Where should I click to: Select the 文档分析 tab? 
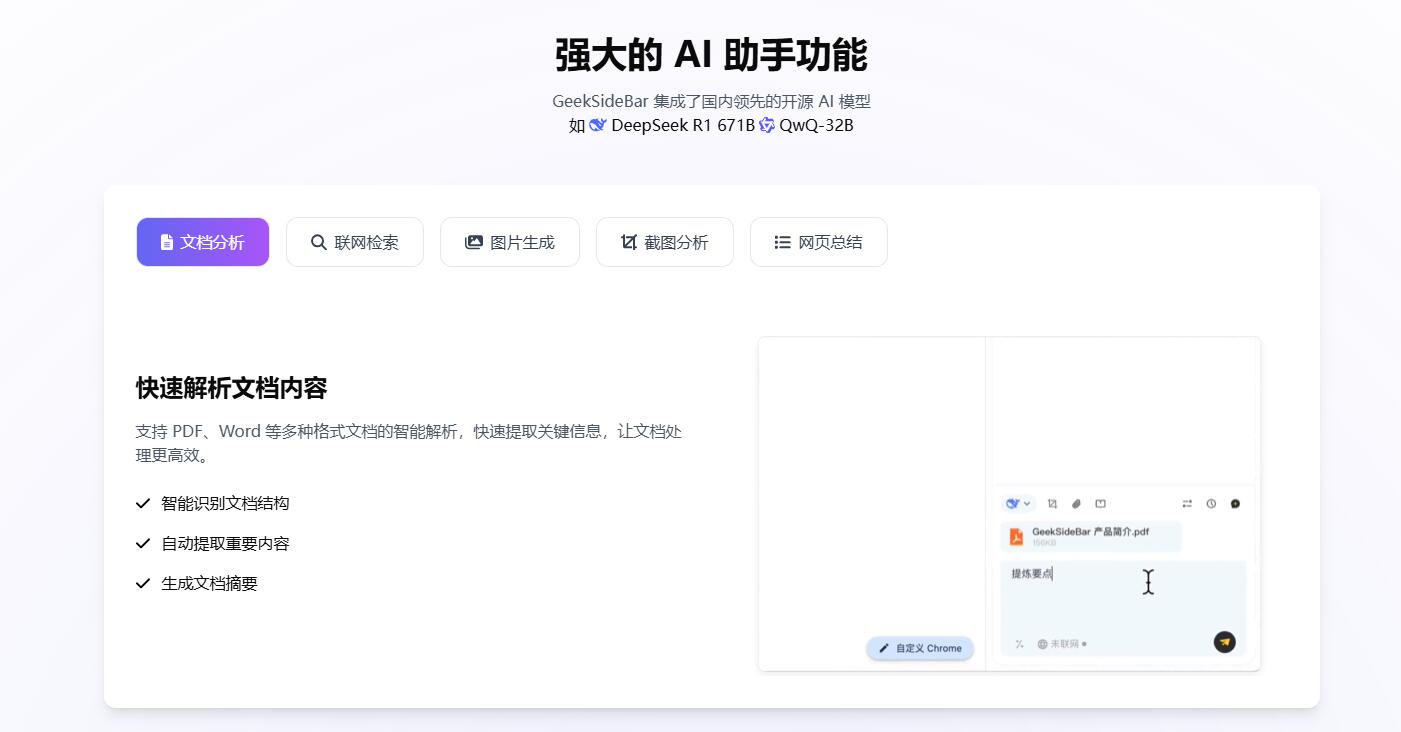pyautogui.click(x=203, y=242)
